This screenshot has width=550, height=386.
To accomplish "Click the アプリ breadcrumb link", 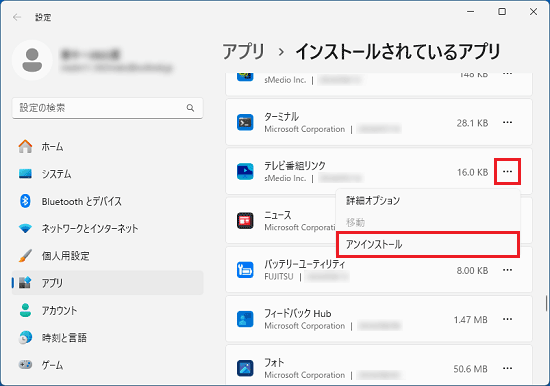I will click(244, 52).
